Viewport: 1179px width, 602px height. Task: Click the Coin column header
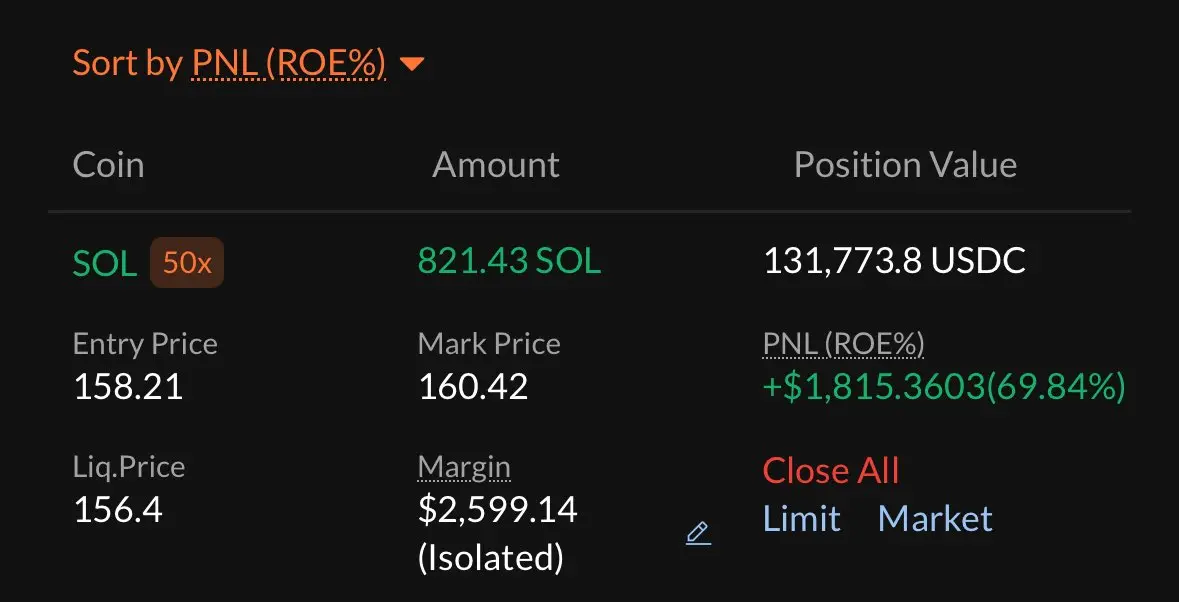pos(108,165)
